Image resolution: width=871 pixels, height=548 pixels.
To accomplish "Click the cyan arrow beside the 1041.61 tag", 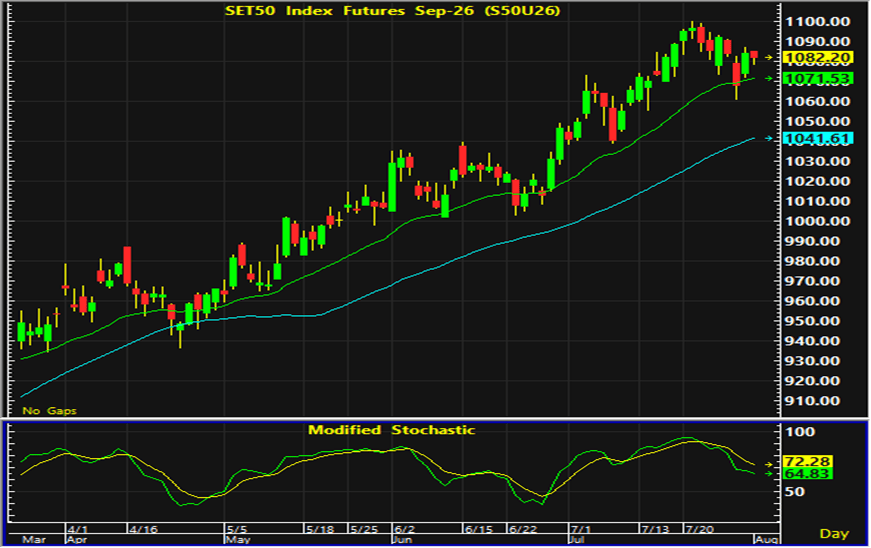I will click(769, 138).
